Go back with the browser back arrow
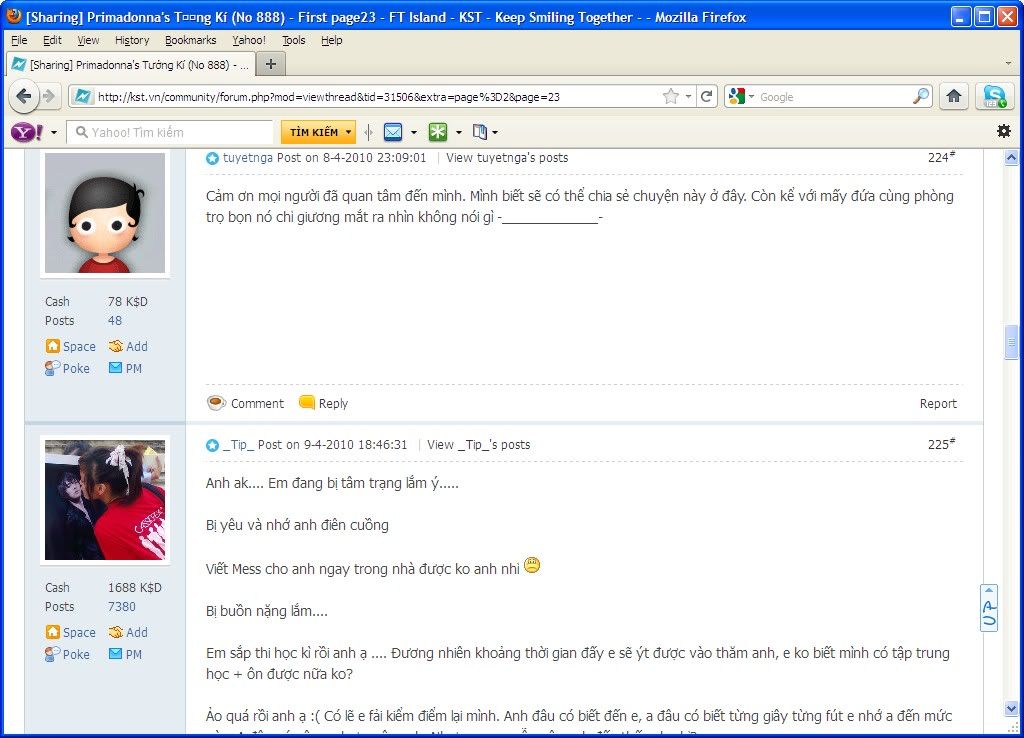 (24, 97)
